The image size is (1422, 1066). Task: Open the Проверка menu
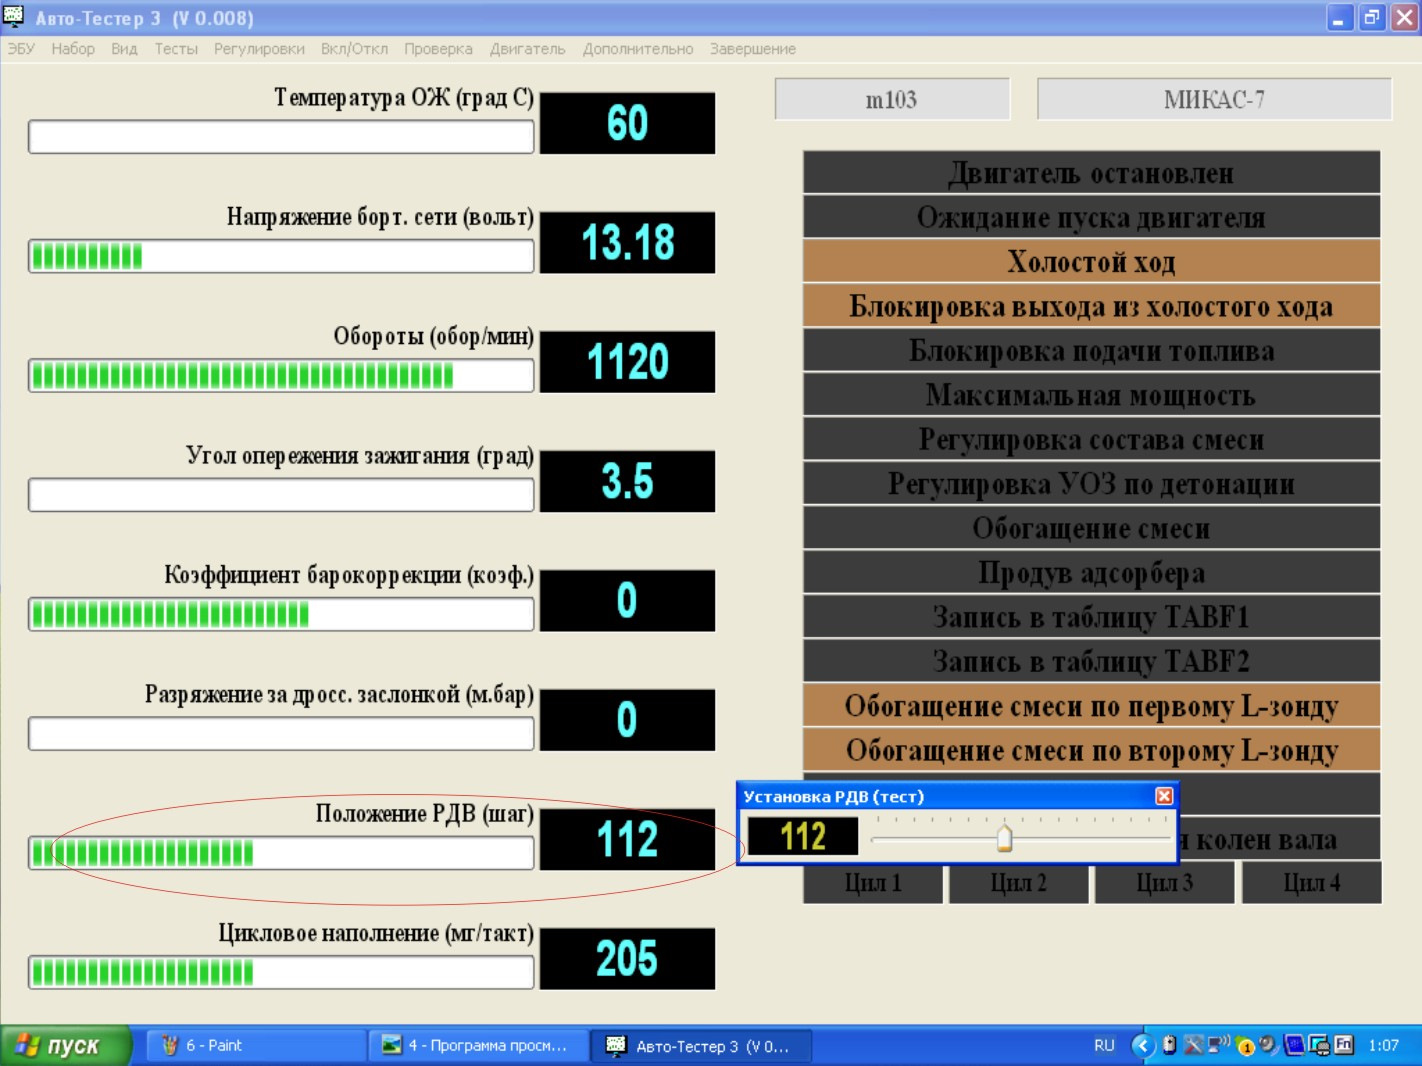coord(438,49)
